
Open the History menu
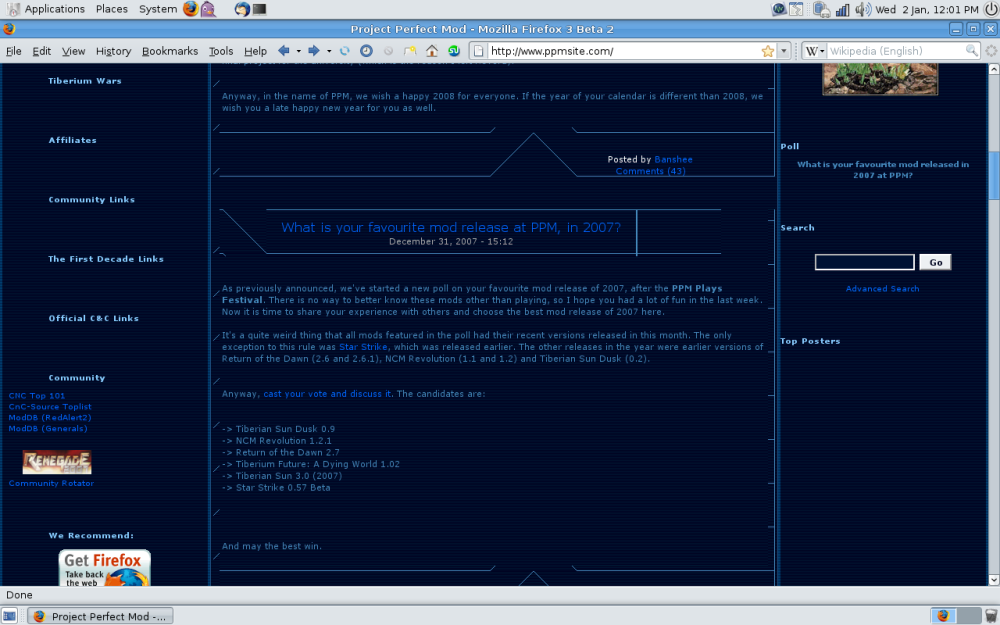point(114,51)
